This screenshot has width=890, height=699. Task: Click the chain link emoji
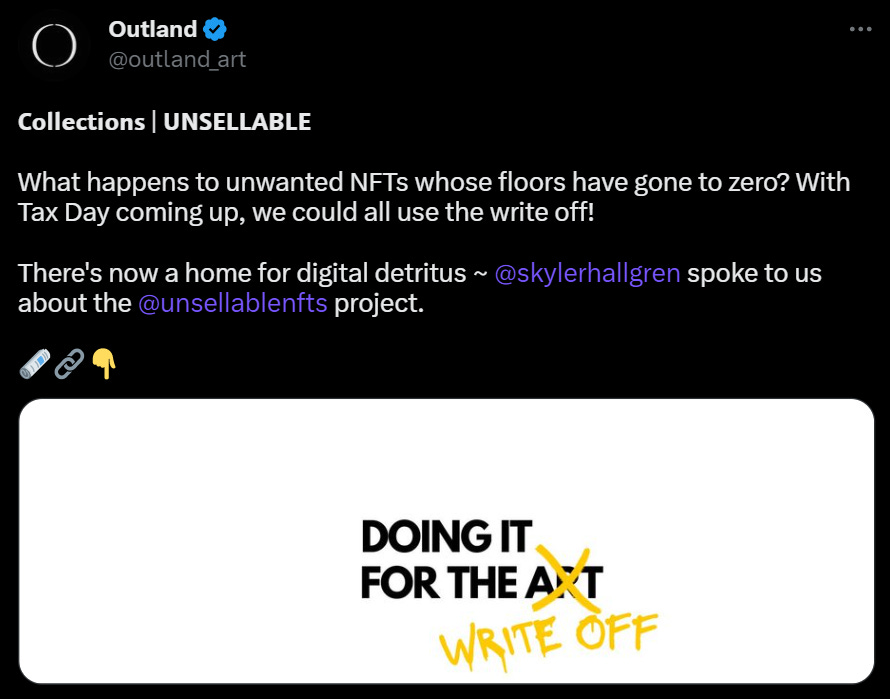click(x=68, y=364)
